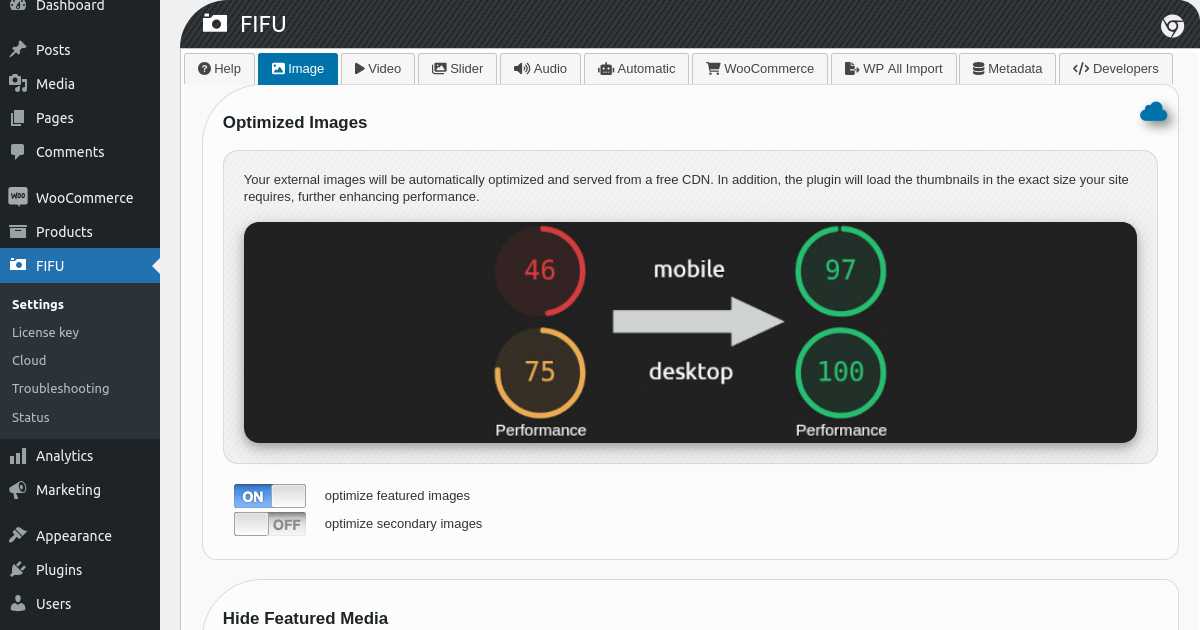This screenshot has height=630, width=1200.
Task: Click the Media library icon
Action: tap(18, 84)
